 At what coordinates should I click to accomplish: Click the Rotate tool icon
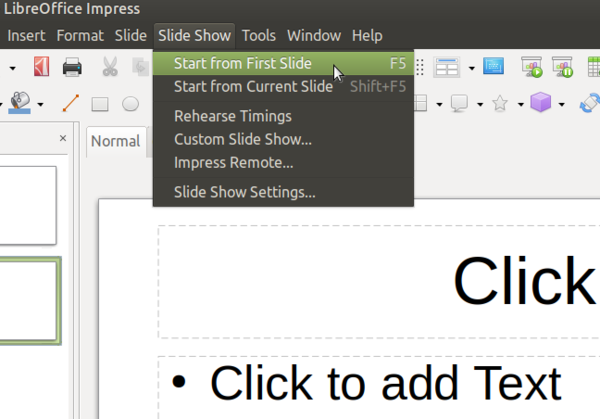(590, 103)
